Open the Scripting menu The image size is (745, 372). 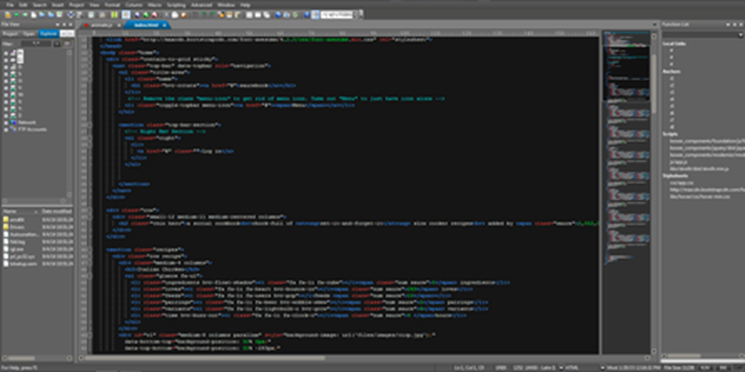pyautogui.click(x=176, y=4)
